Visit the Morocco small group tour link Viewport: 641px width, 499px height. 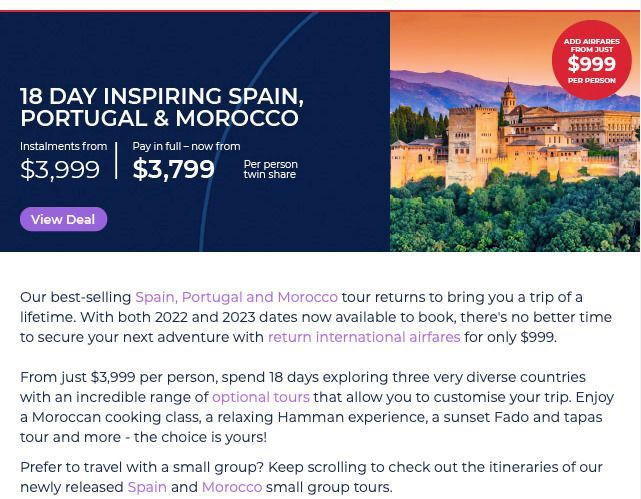[x=232, y=487]
